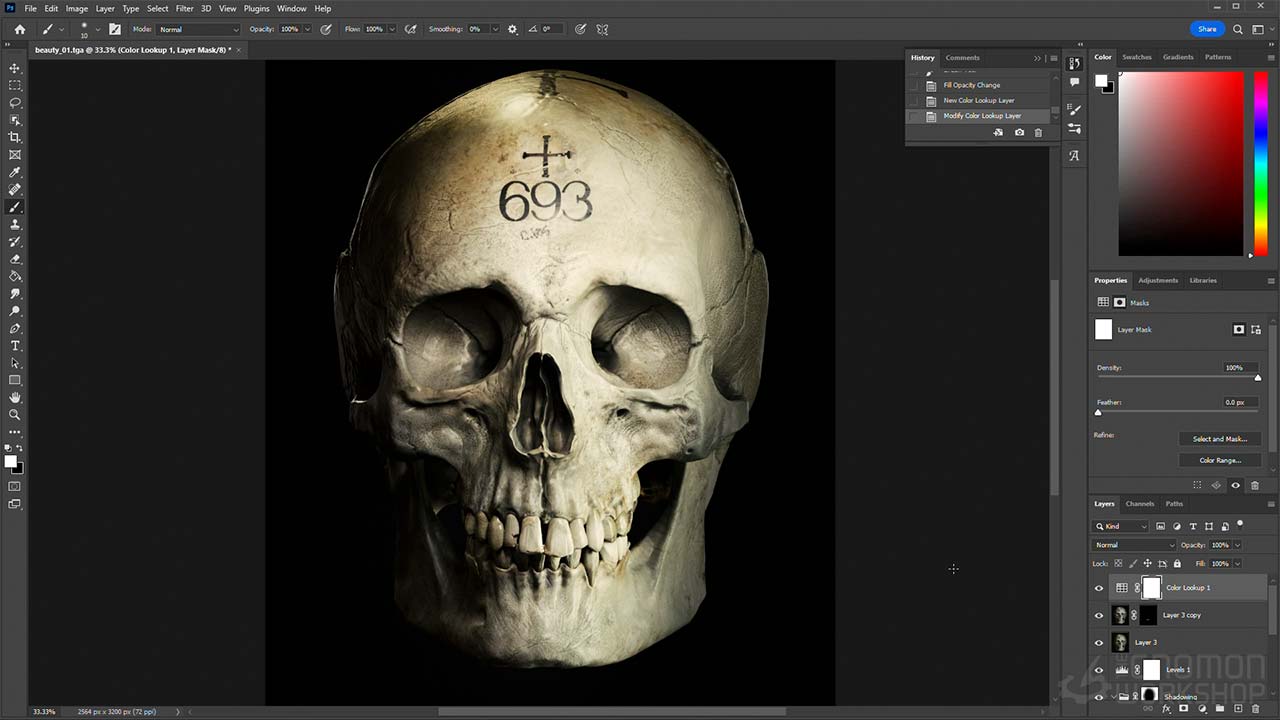Viewport: 1280px width, 720px height.
Task: Select the Lasso tool
Action: coord(15,103)
